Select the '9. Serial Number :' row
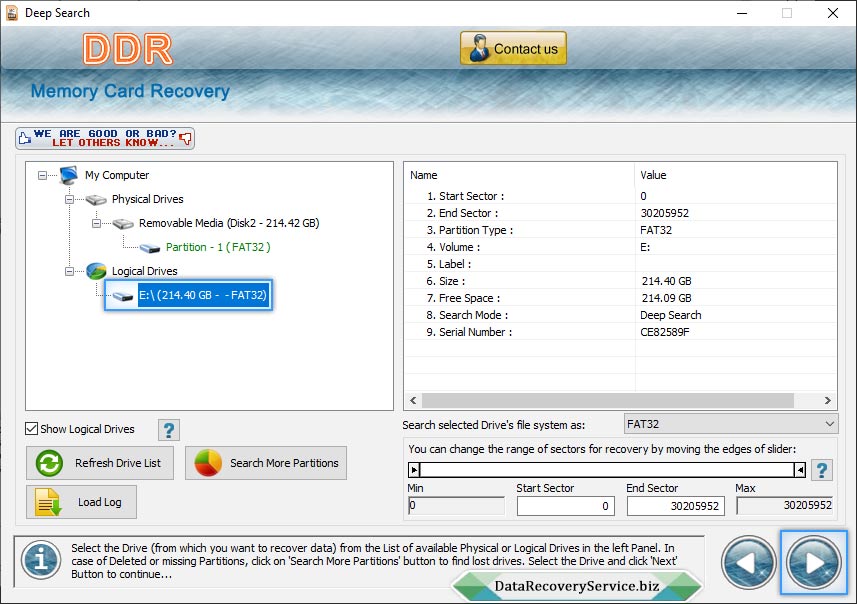Screen dimensions: 857x604 coord(621,331)
